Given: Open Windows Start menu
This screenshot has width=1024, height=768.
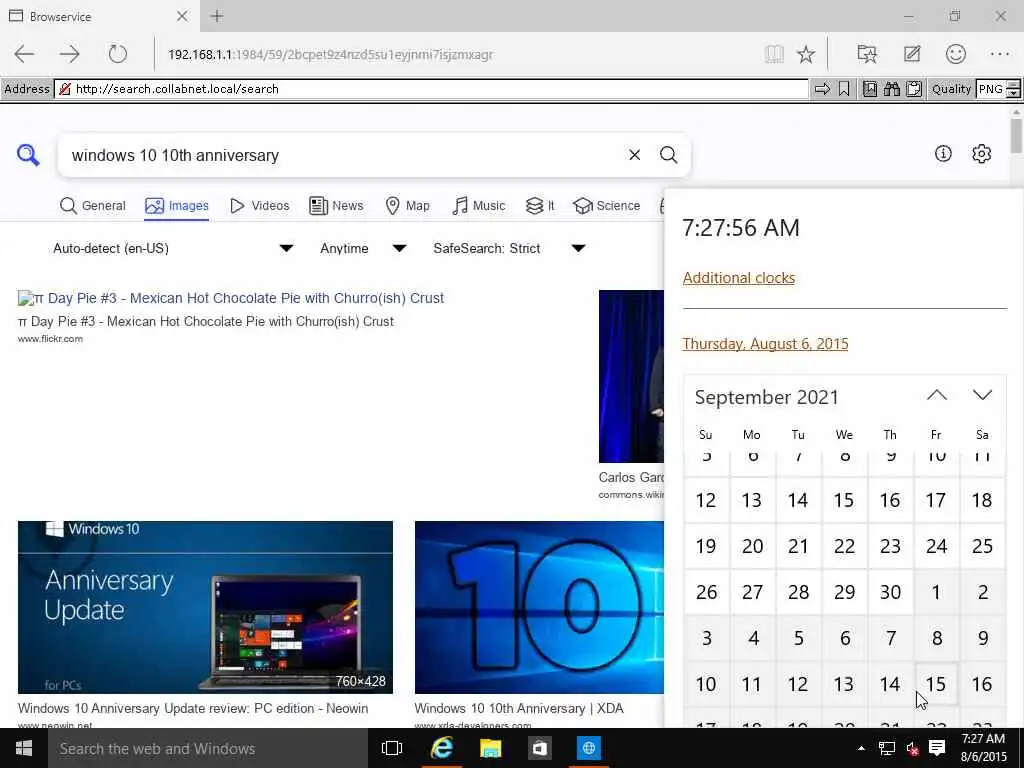Looking at the screenshot, I should click(x=24, y=748).
